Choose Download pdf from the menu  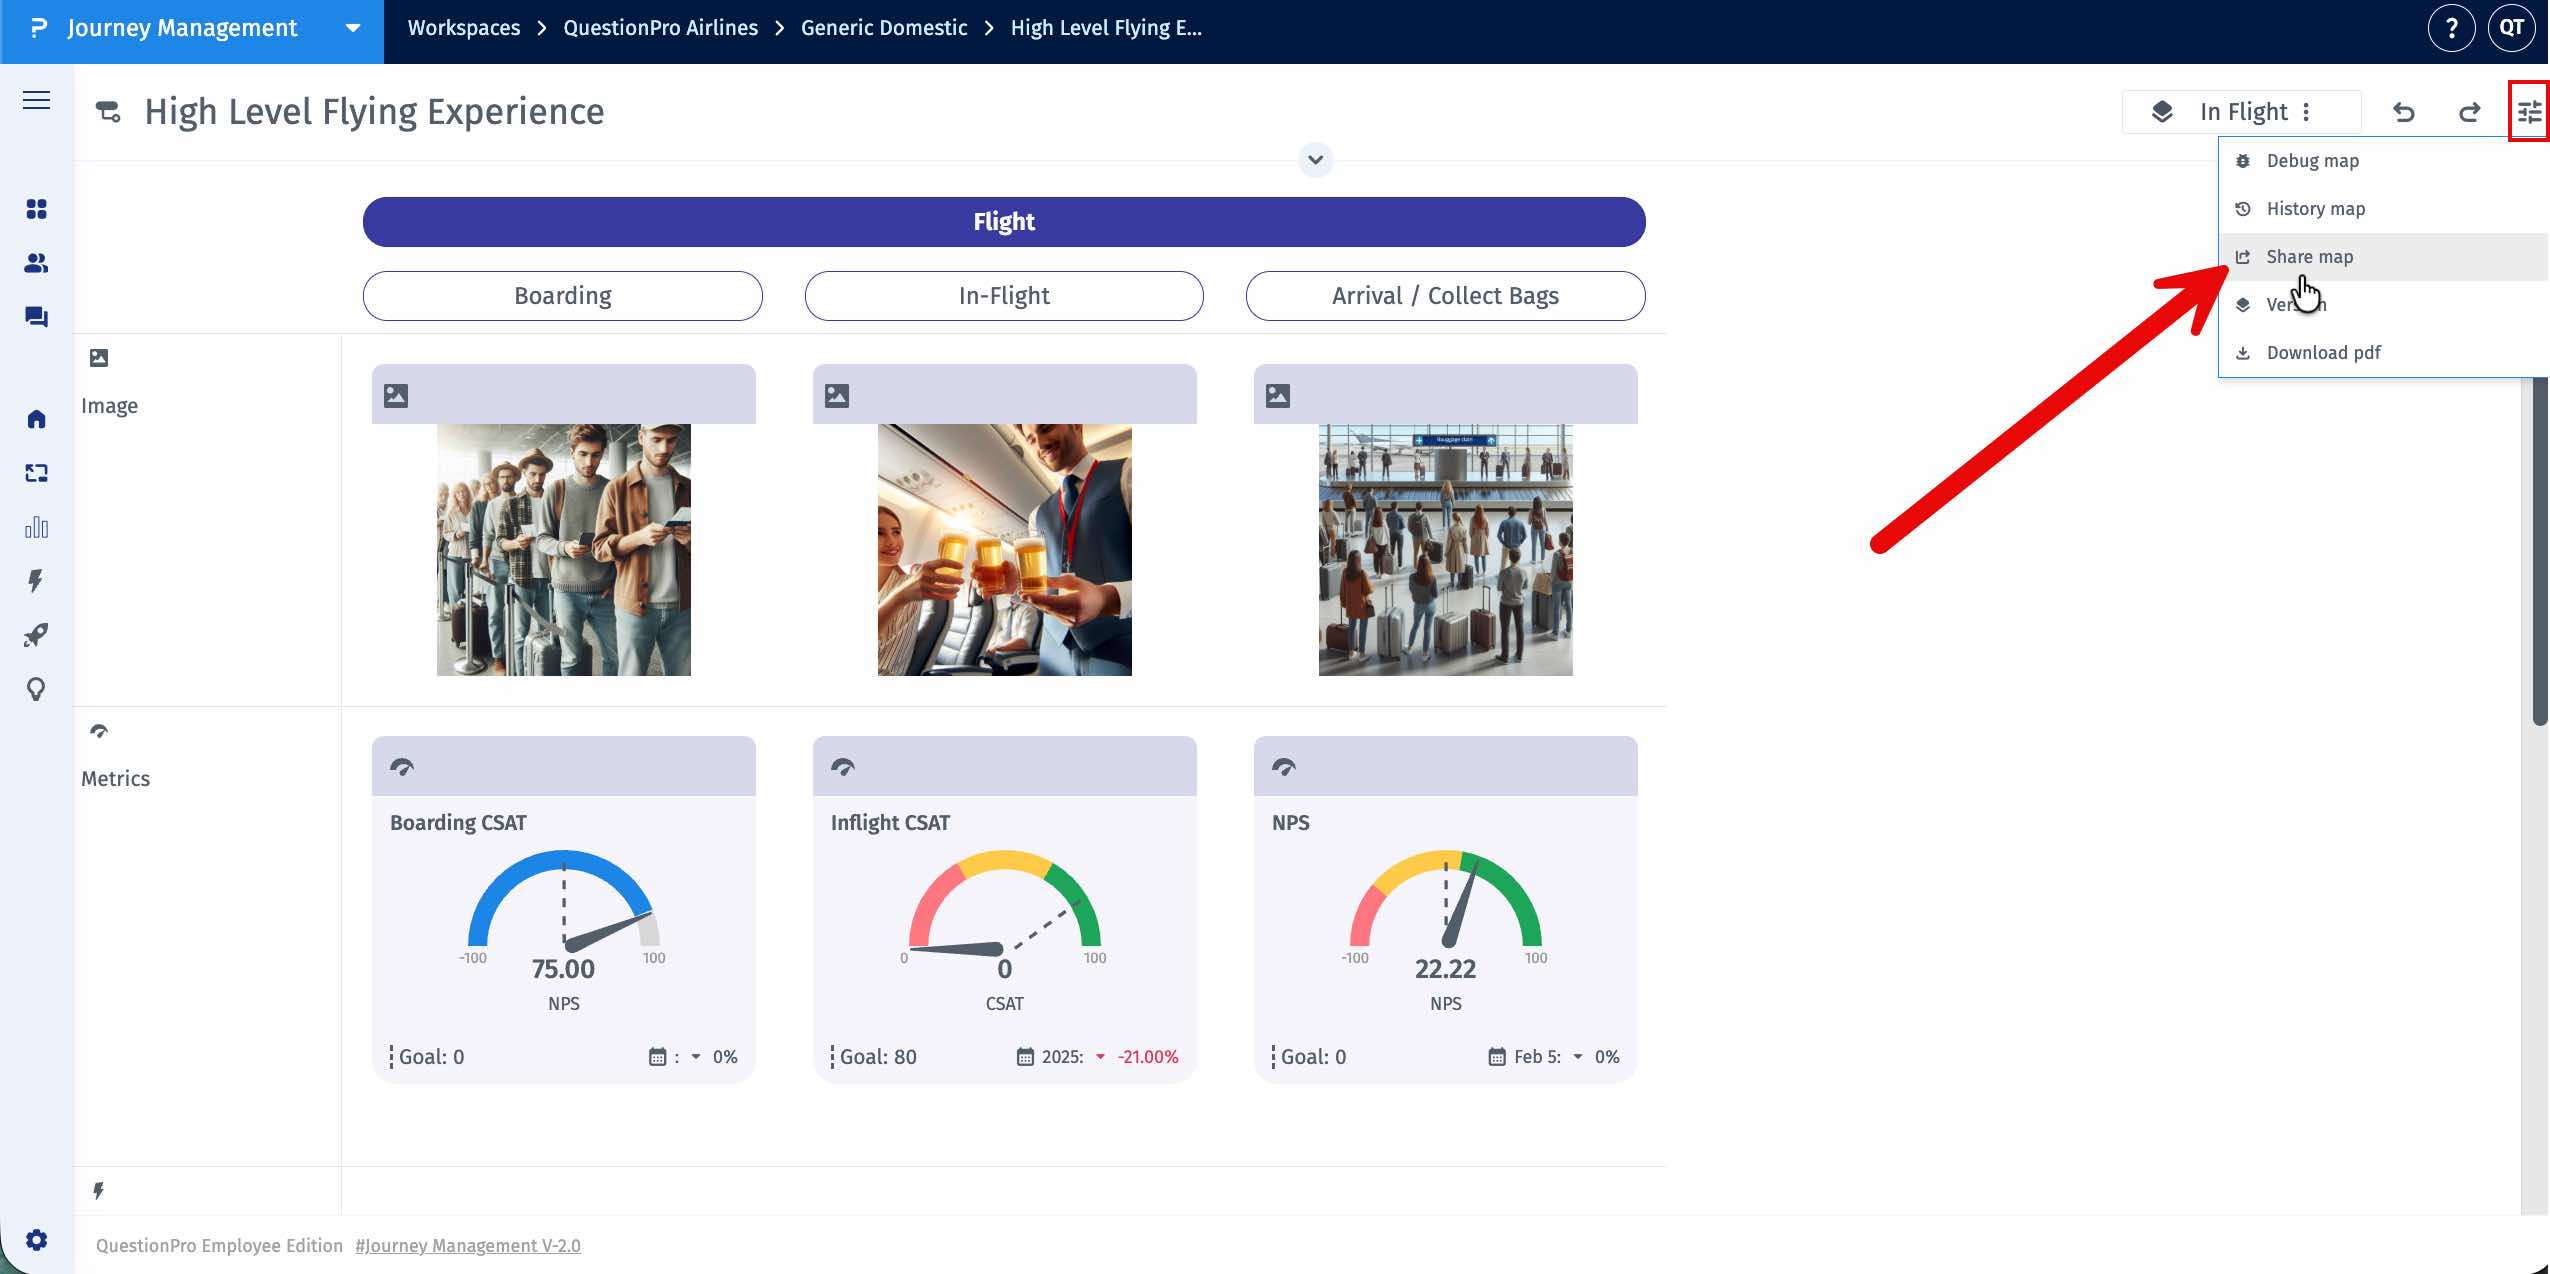point(2323,352)
